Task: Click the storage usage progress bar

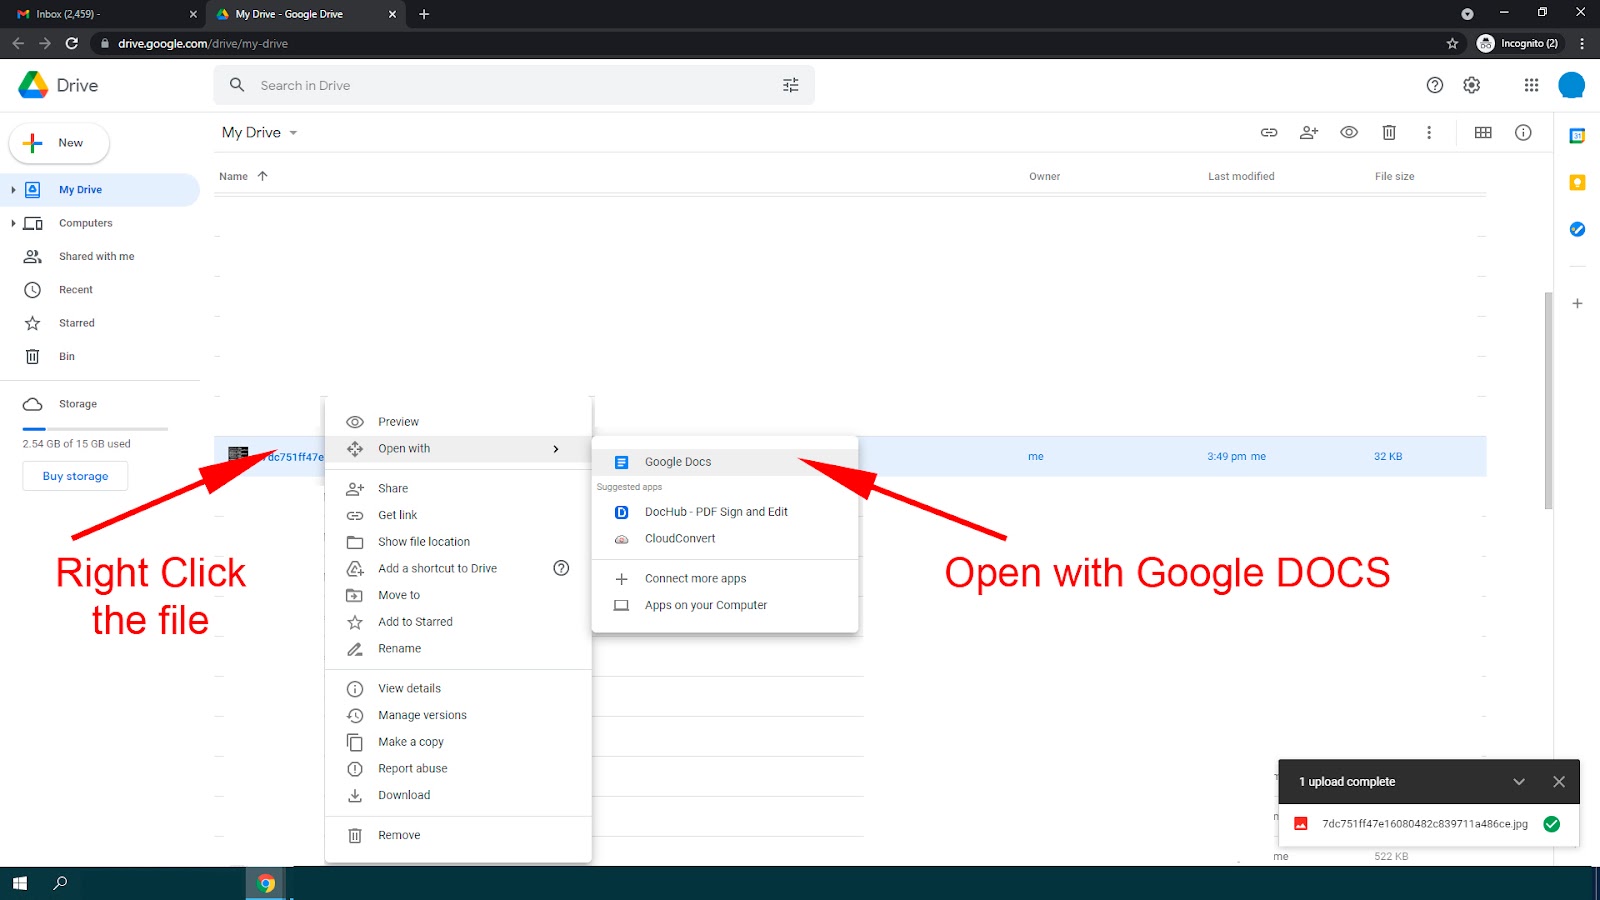Action: click(95, 429)
